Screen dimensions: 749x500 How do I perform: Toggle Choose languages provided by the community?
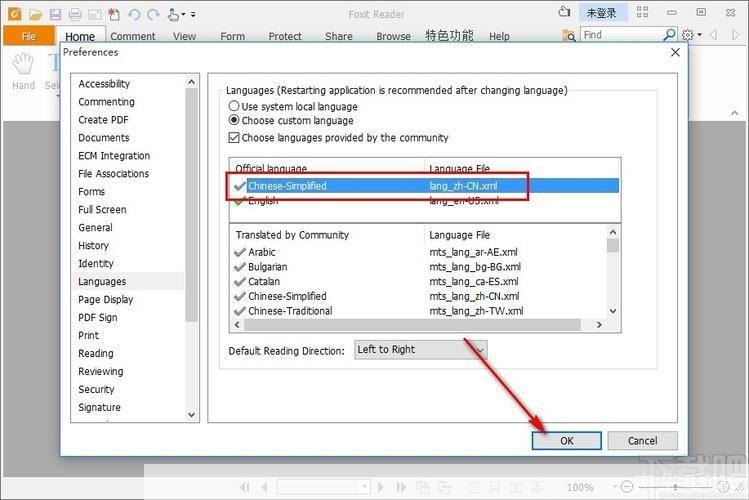coord(234,138)
